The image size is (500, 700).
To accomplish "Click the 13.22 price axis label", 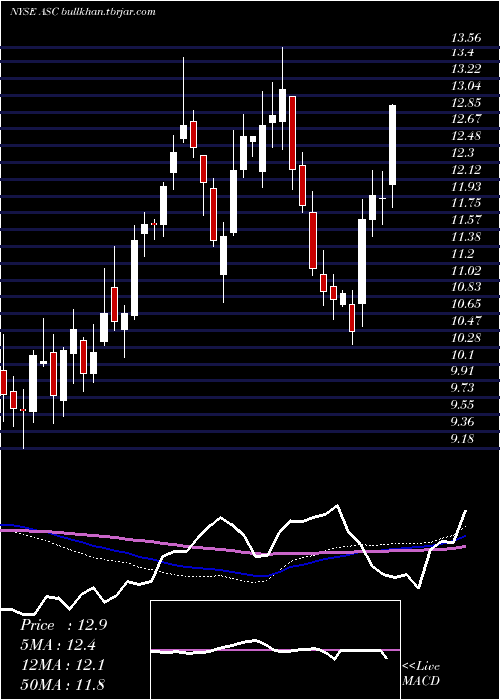I will pos(466,69).
